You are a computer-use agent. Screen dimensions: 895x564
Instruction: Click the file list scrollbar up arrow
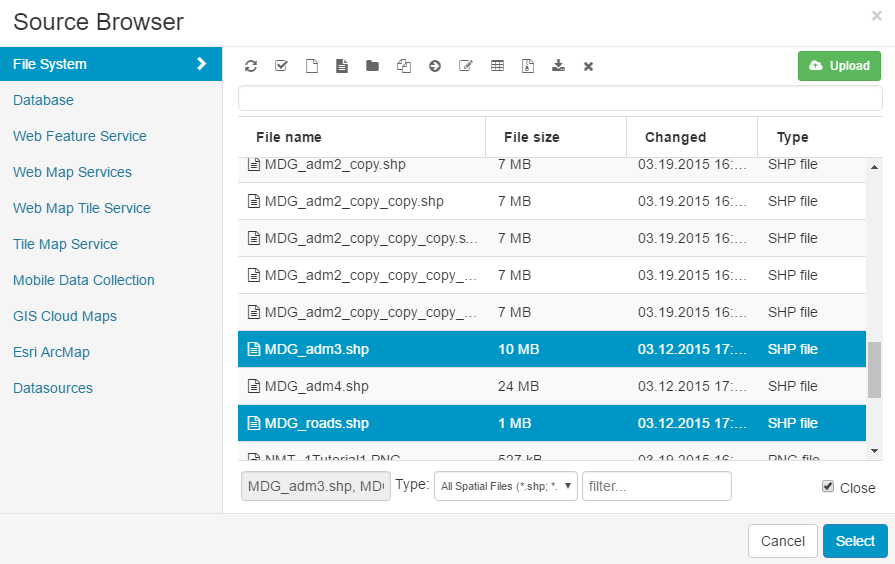[x=874, y=167]
